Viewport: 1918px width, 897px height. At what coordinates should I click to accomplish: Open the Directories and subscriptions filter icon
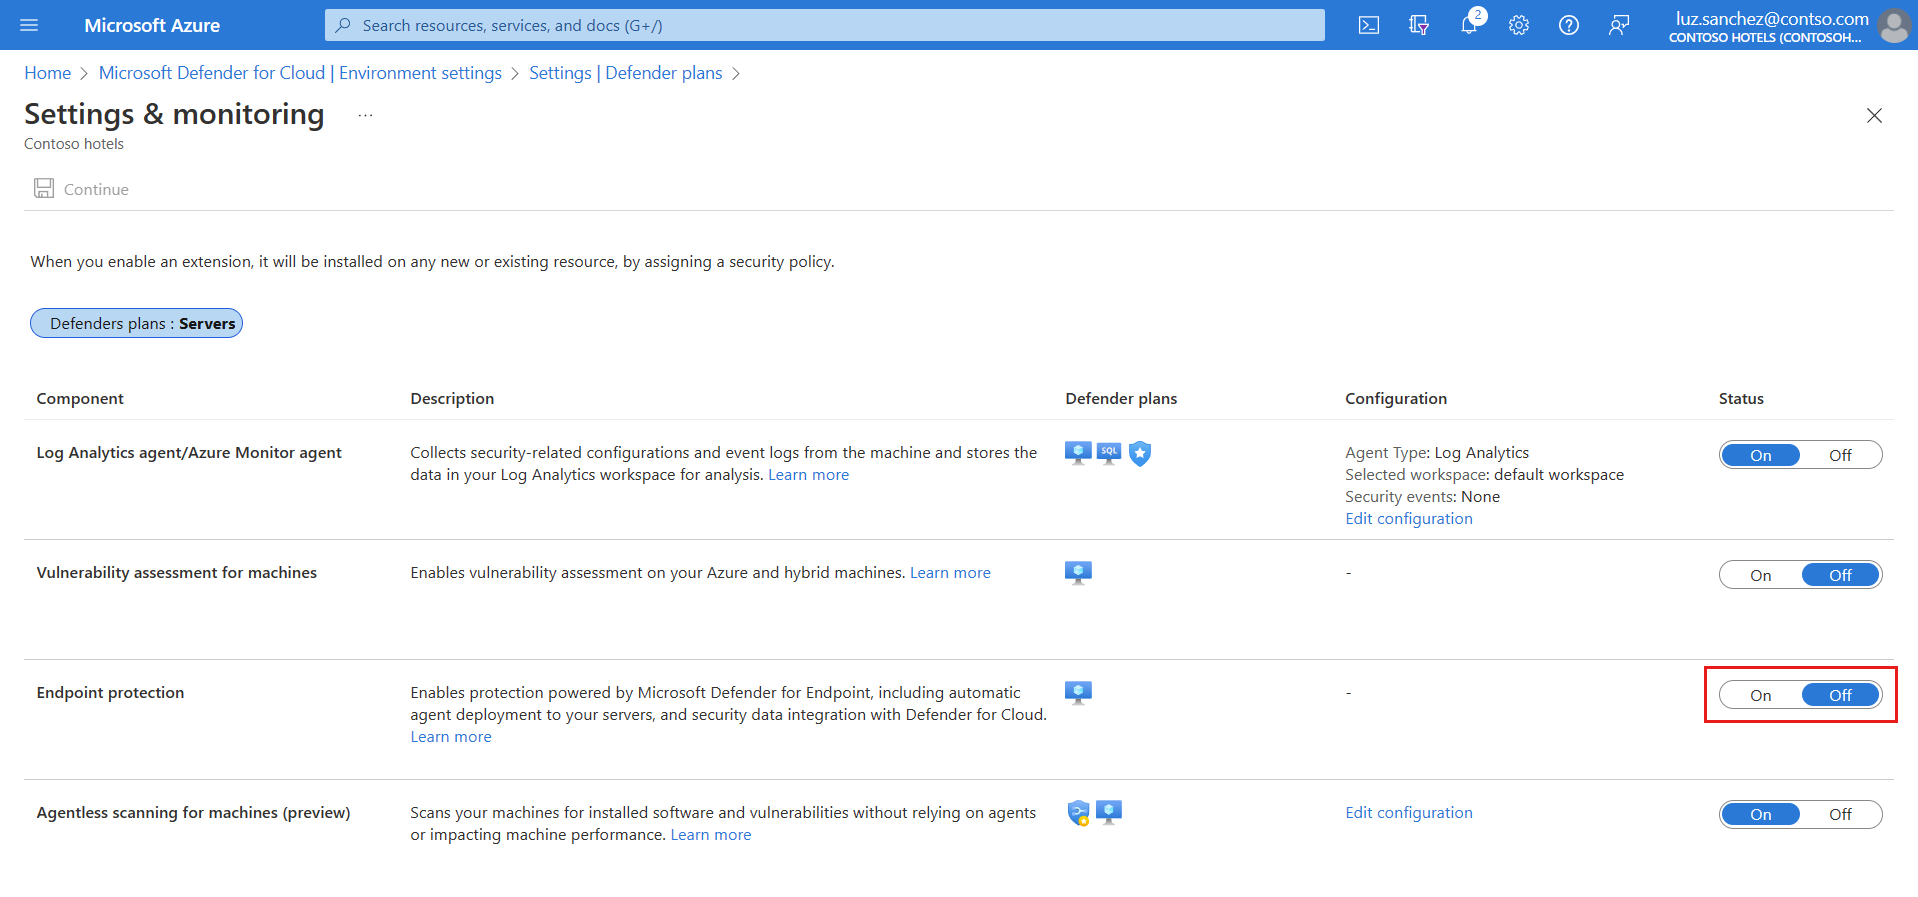pos(1419,25)
